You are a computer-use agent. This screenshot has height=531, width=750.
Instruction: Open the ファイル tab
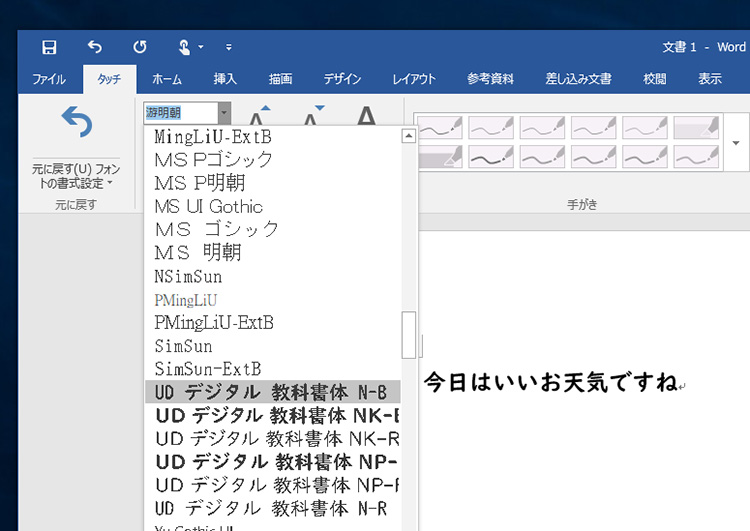click(49, 79)
